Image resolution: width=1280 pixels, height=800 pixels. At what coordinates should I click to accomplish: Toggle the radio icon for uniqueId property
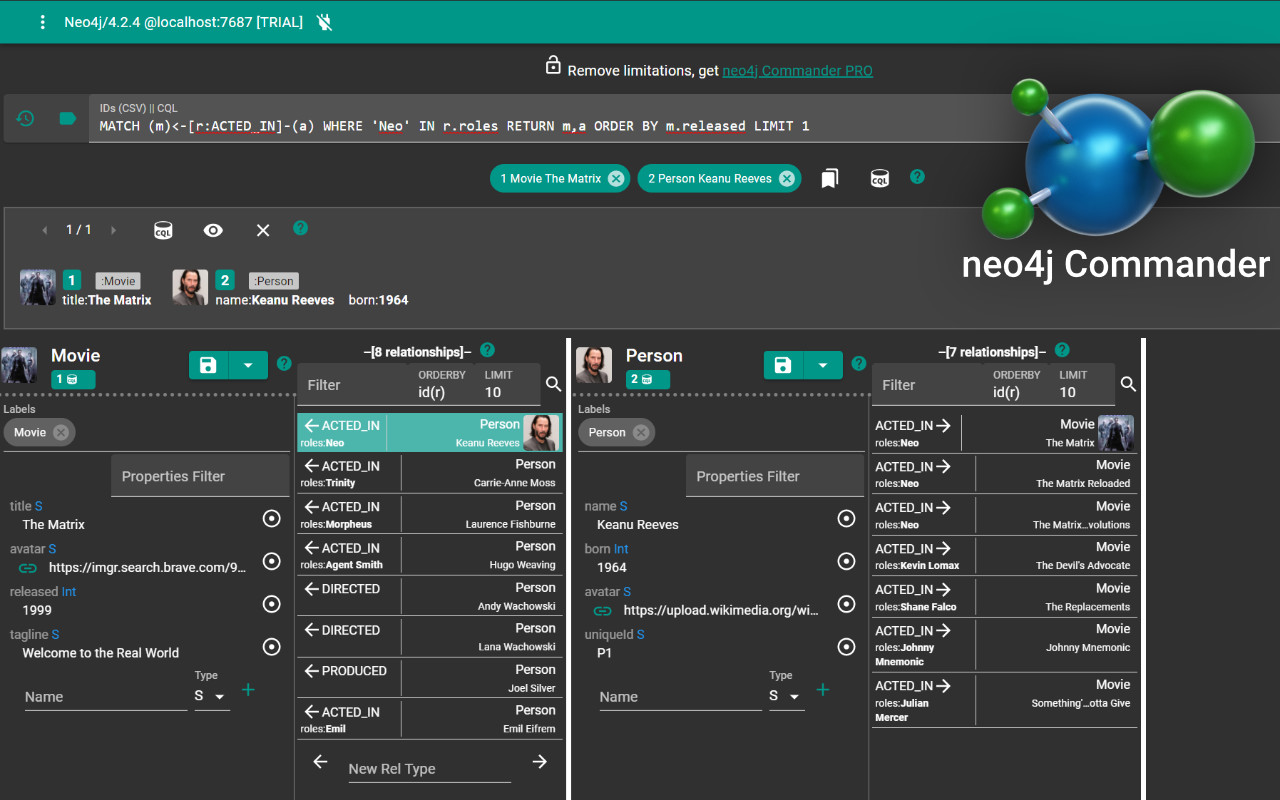(x=846, y=646)
